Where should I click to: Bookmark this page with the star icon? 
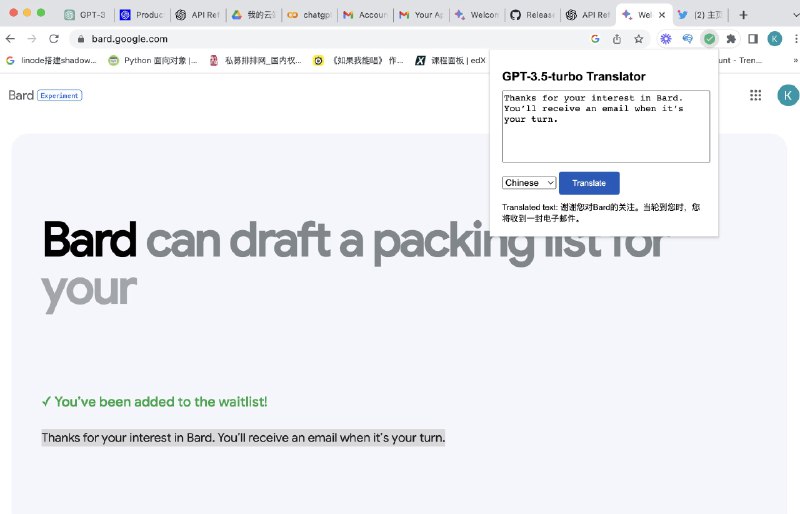coord(638,39)
